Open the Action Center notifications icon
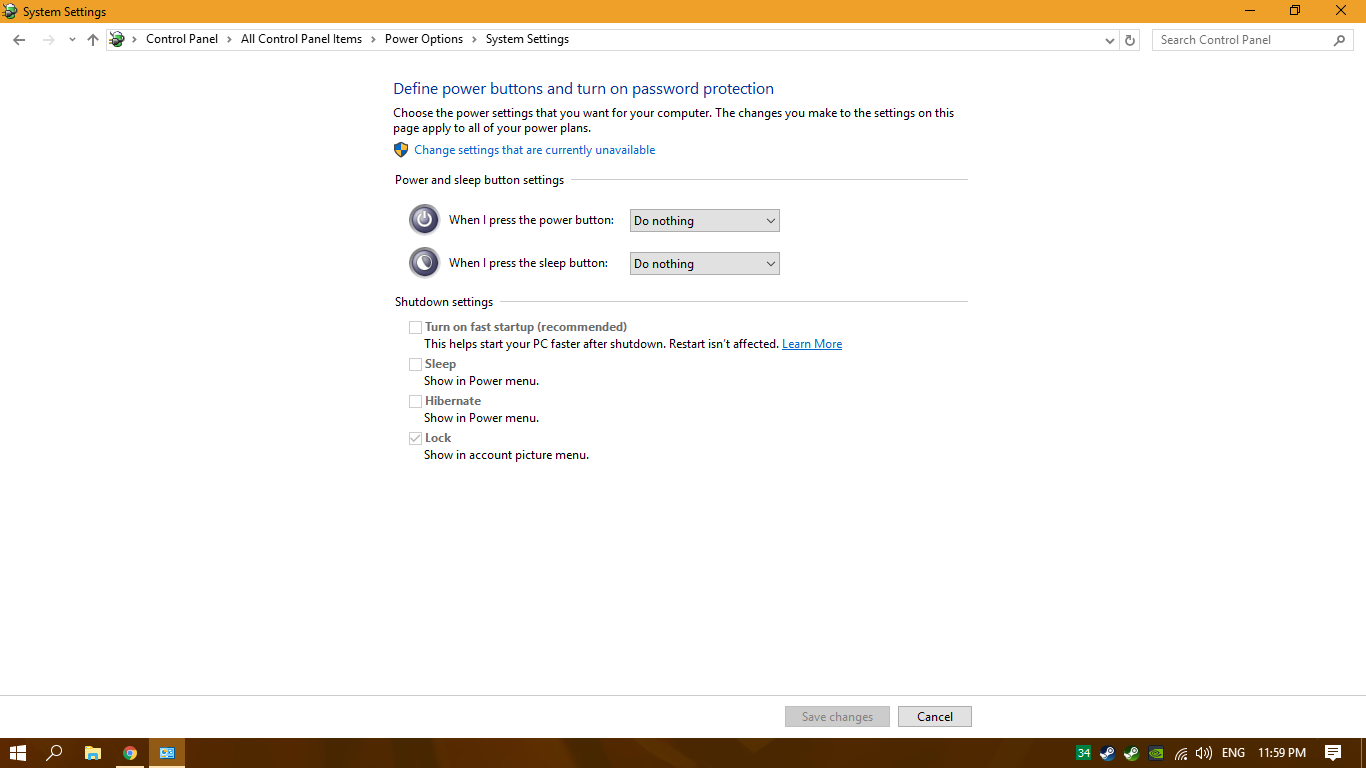 click(x=1332, y=753)
